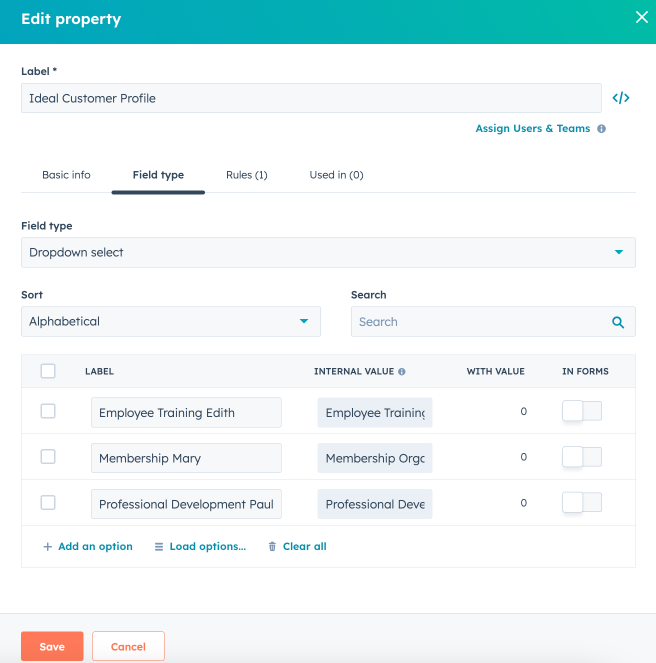Enable In Forms for Employee Training Edith
656x663 pixels.
(581, 411)
